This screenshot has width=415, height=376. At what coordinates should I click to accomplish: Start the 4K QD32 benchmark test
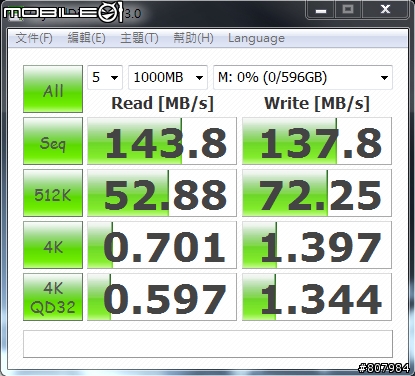pos(53,297)
